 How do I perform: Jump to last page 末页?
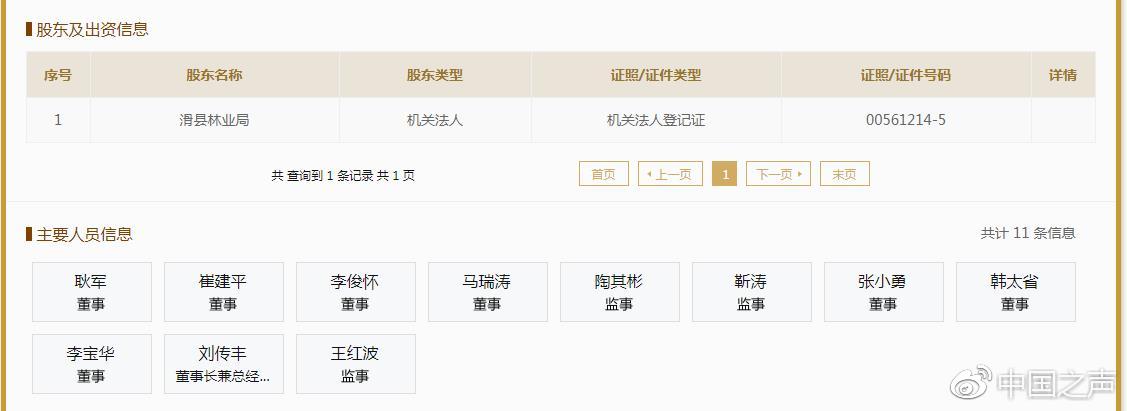click(844, 174)
